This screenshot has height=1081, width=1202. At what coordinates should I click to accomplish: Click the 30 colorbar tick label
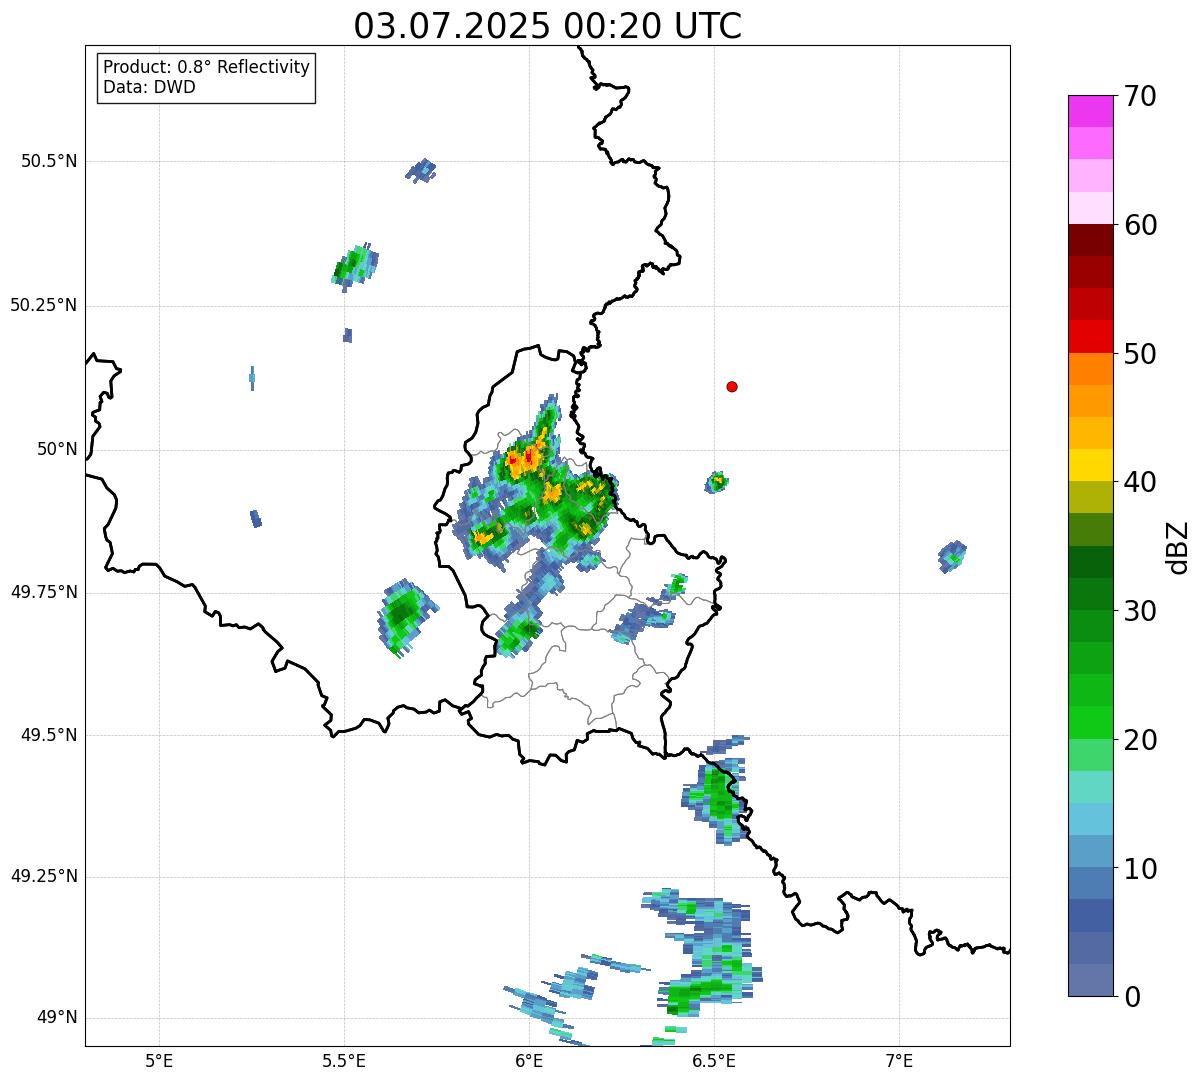tap(1140, 611)
